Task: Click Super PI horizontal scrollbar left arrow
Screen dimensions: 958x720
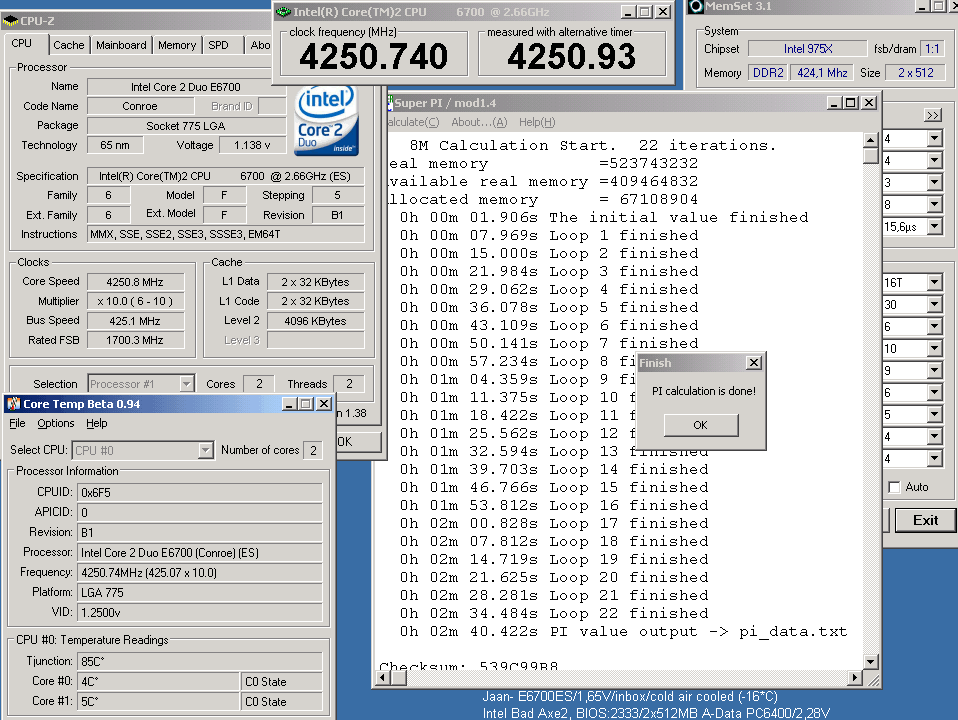Action: click(382, 677)
